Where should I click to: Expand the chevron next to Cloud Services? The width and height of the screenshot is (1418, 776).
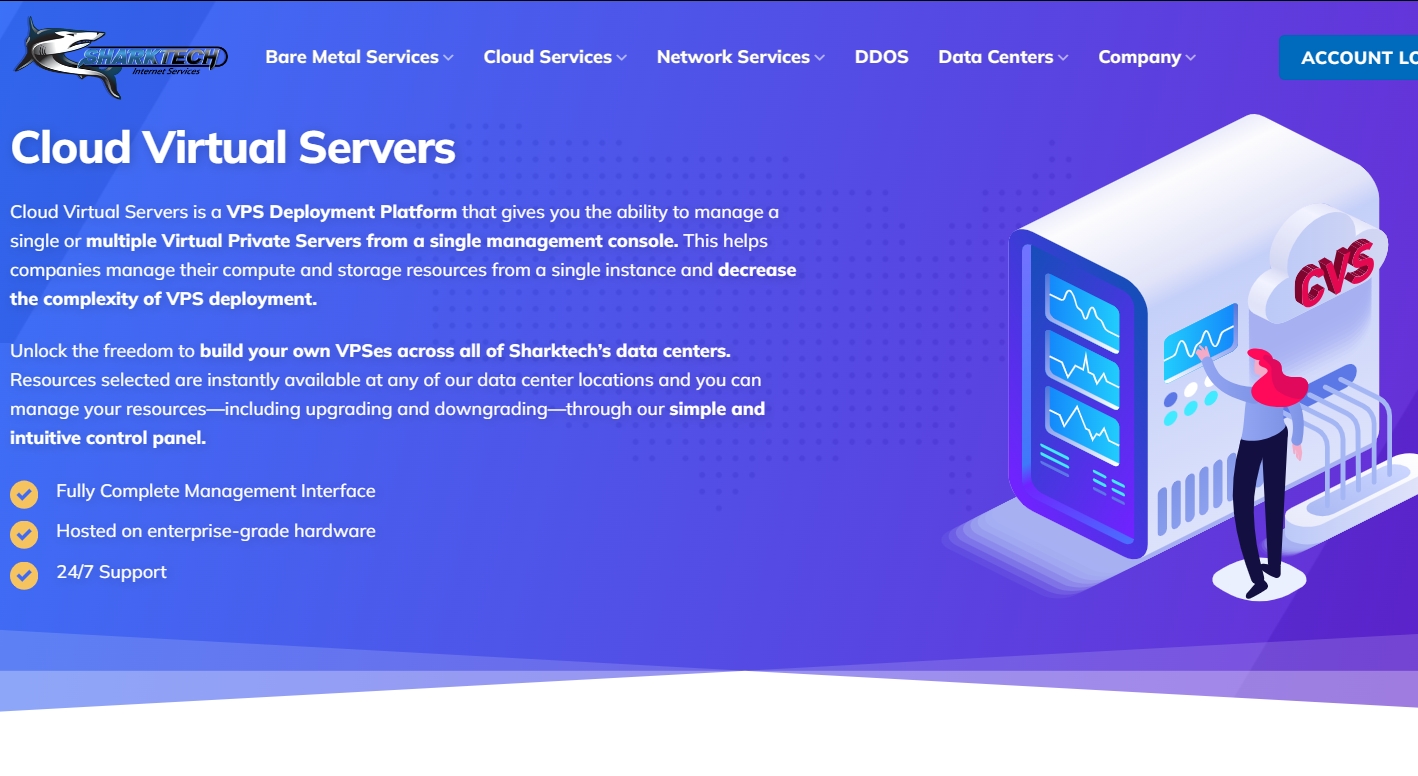point(622,58)
